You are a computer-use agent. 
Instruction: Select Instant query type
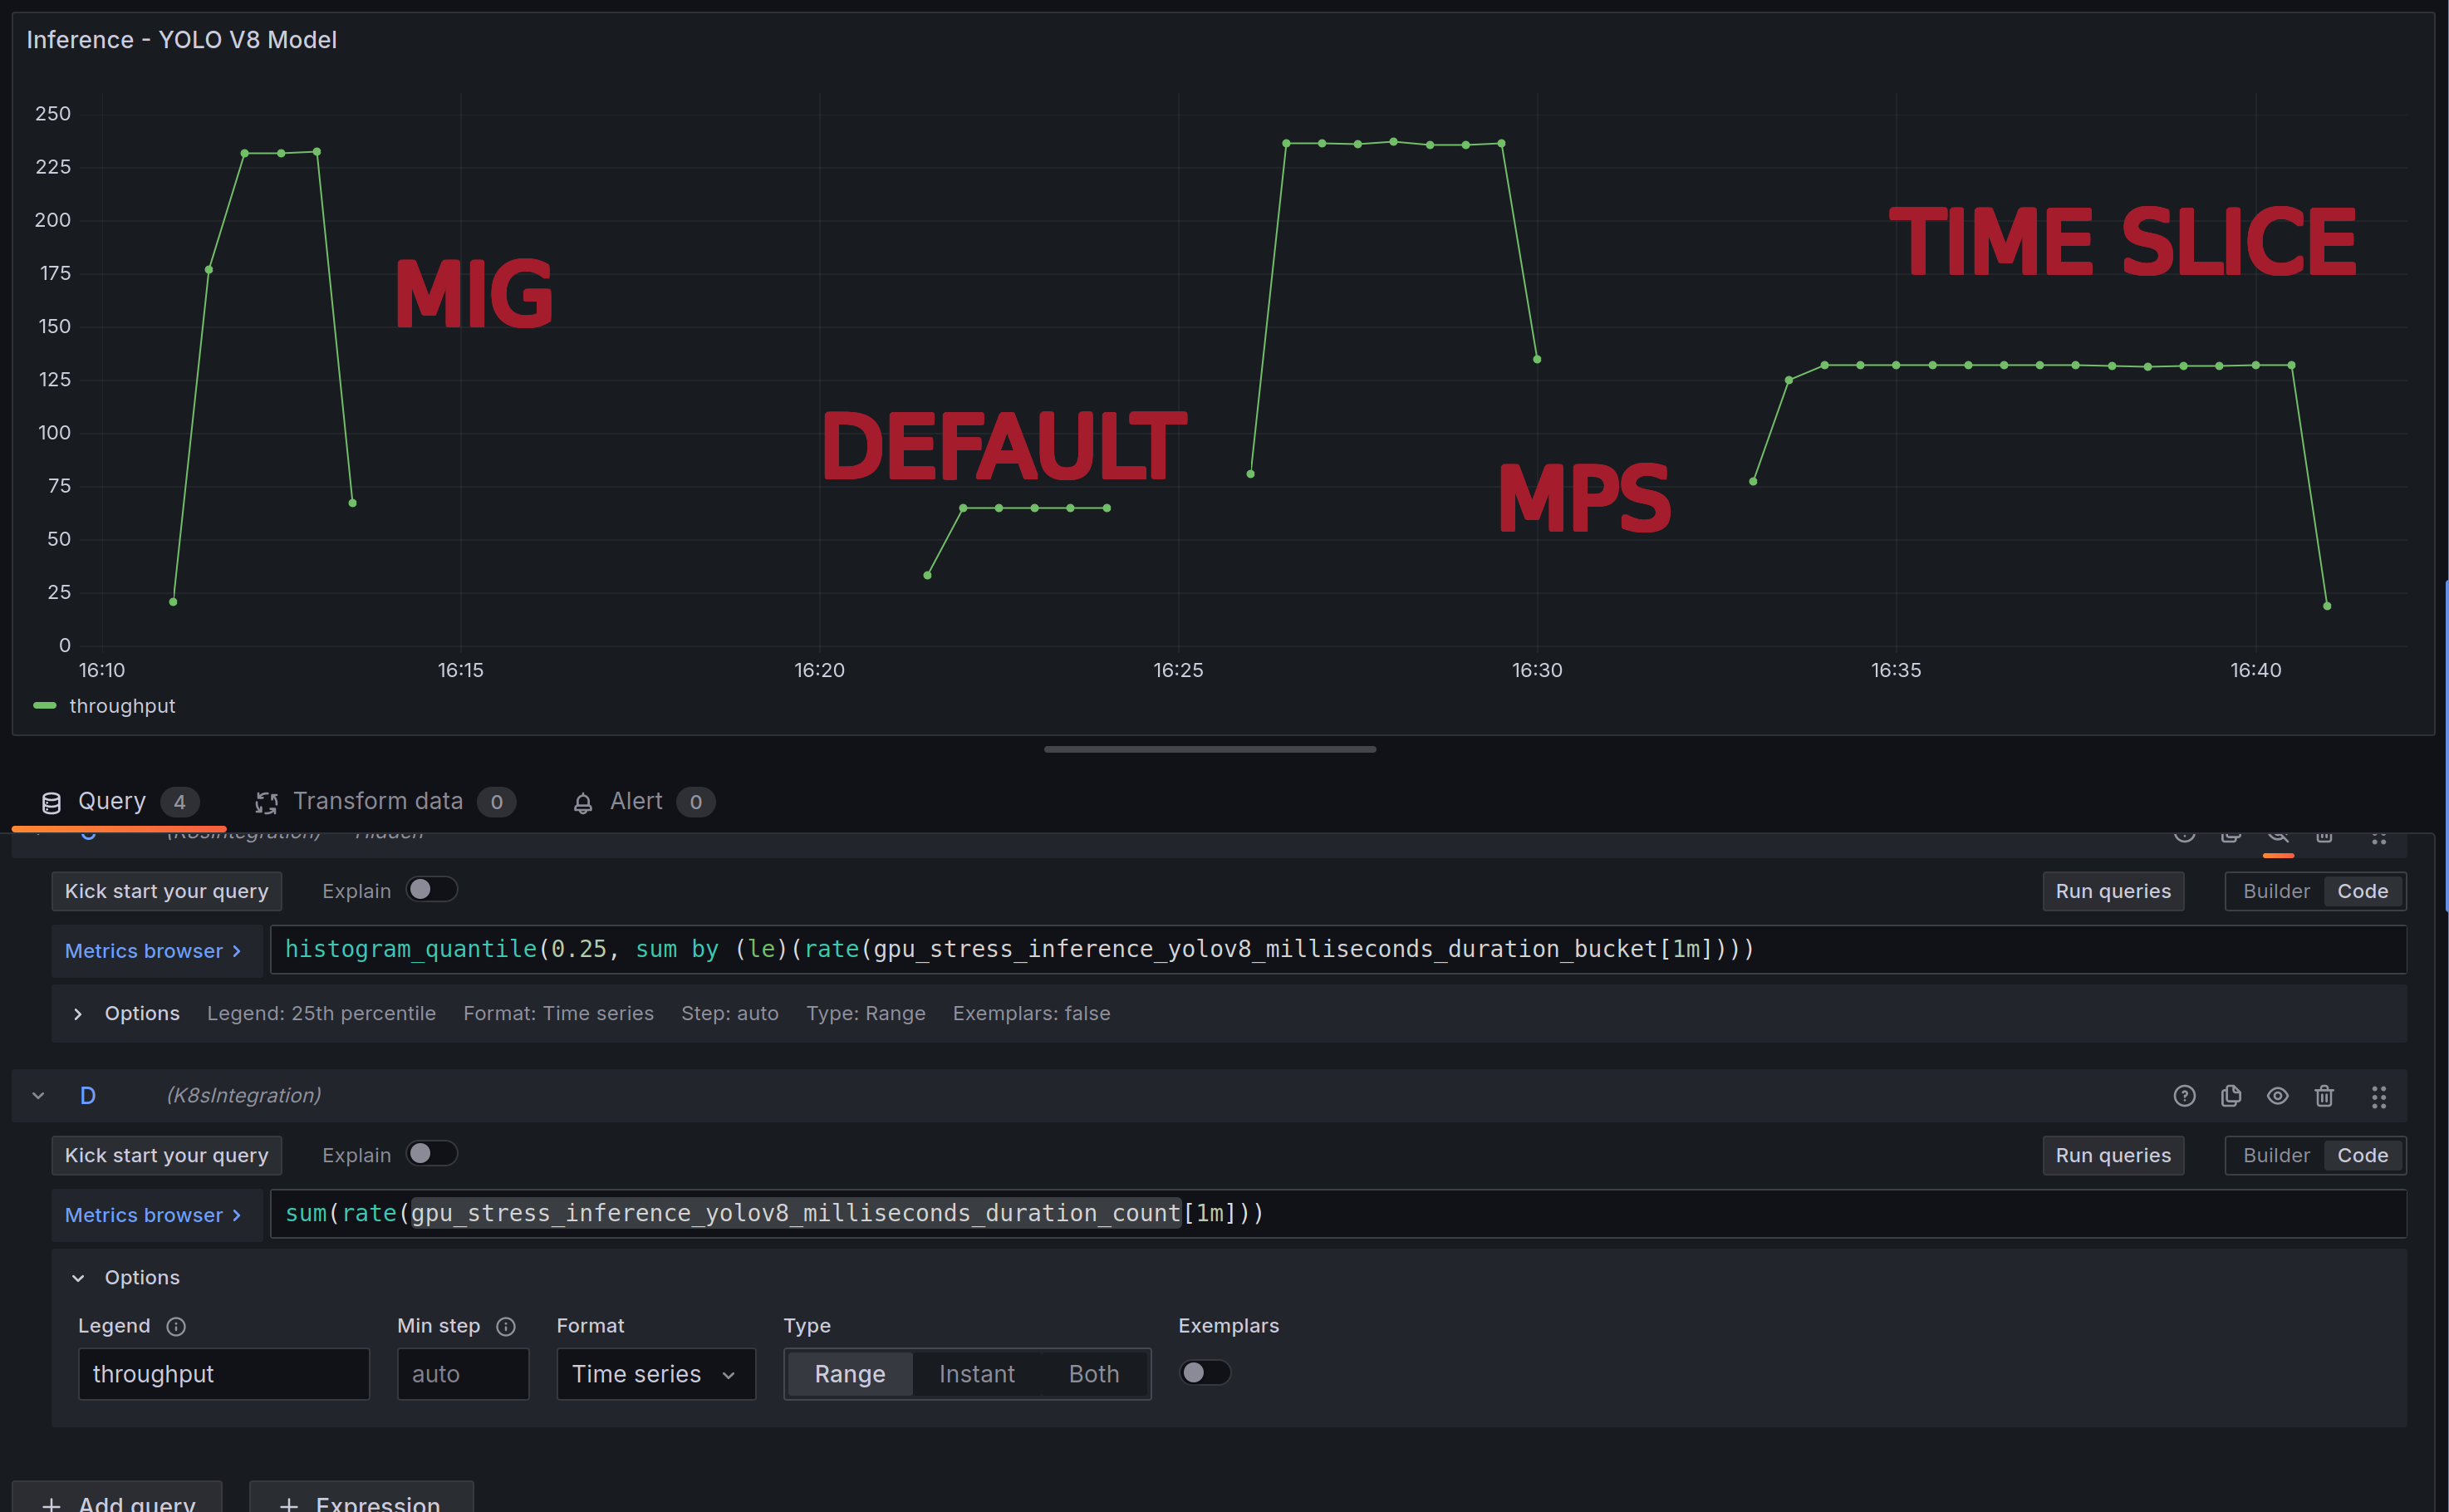click(976, 1374)
